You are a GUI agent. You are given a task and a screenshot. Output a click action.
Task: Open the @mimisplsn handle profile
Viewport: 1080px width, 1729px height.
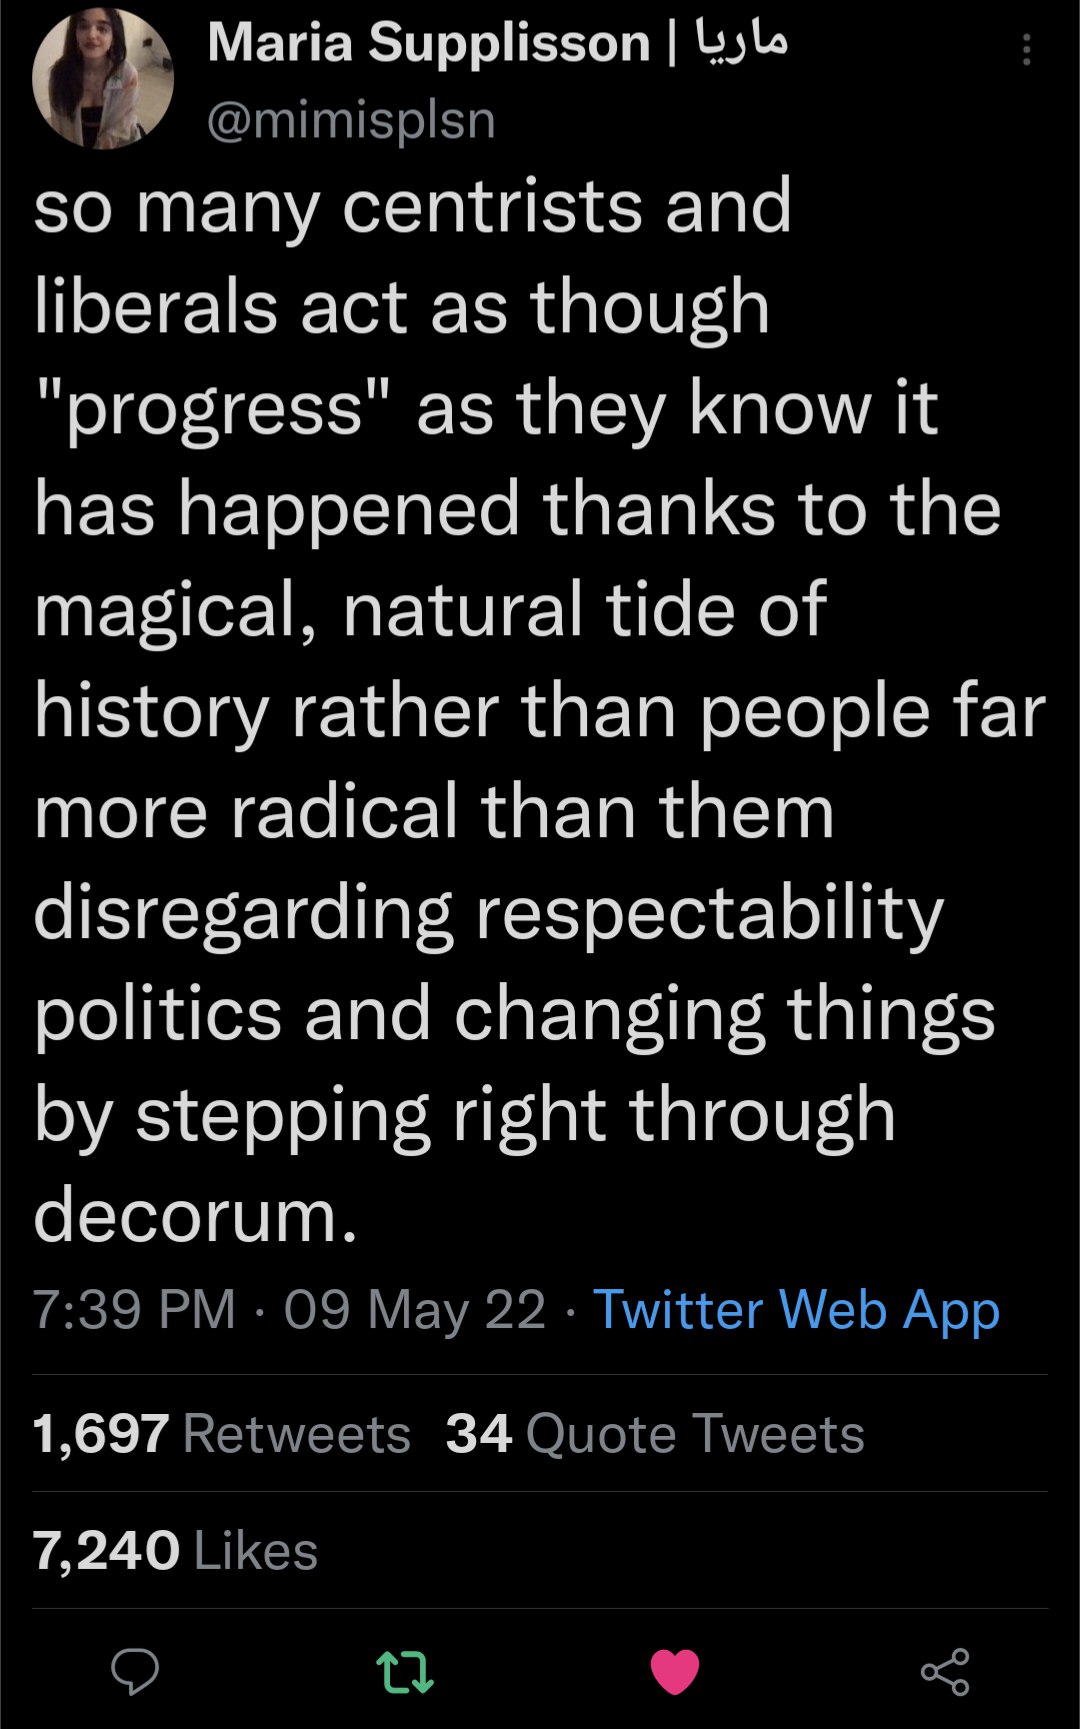point(351,121)
